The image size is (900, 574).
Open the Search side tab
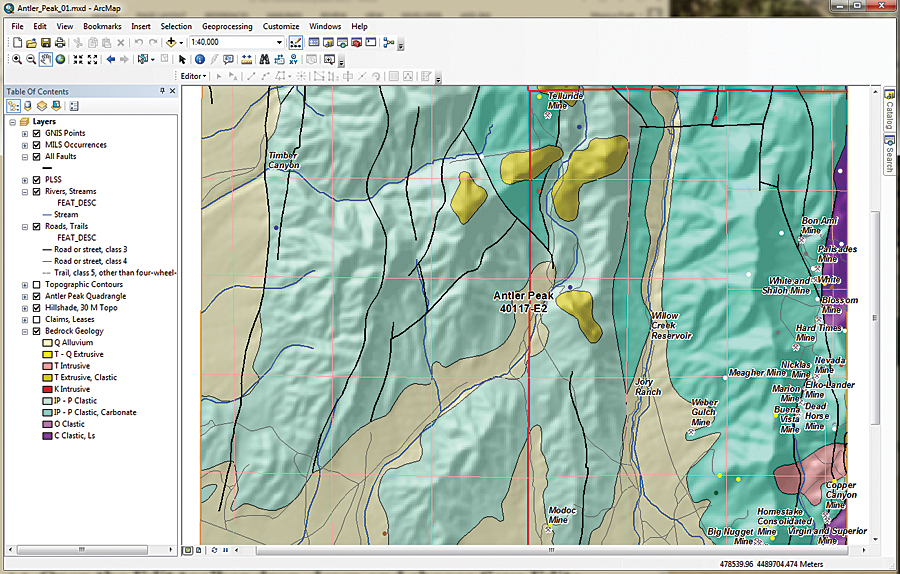pos(889,154)
